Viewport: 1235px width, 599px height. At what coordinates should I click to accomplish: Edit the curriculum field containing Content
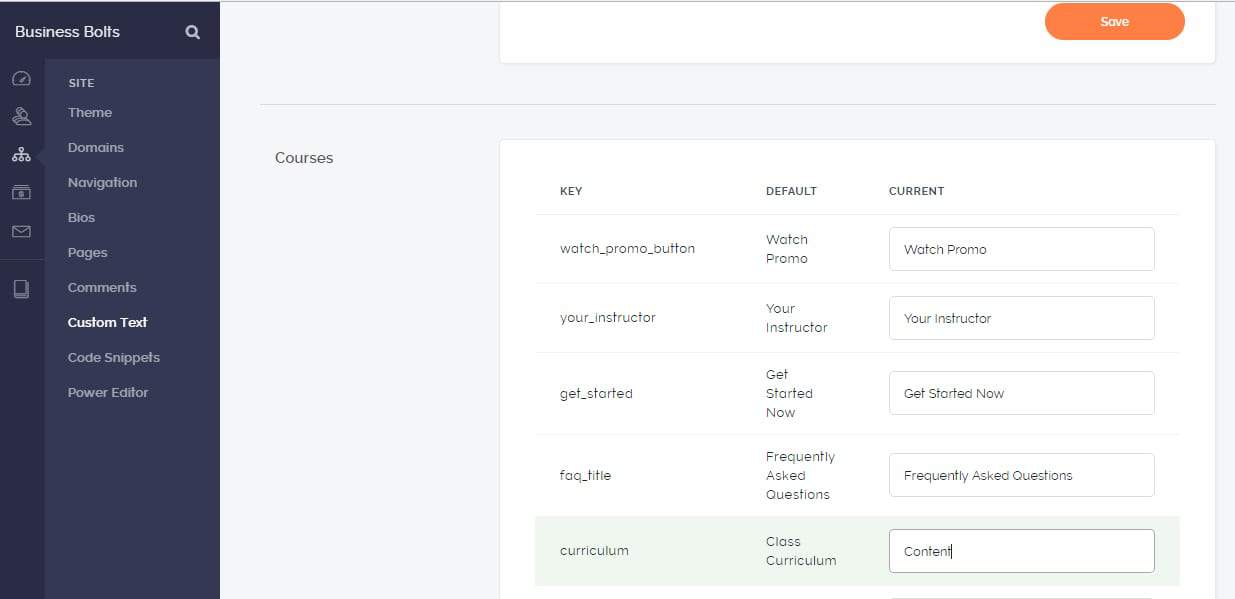1021,551
